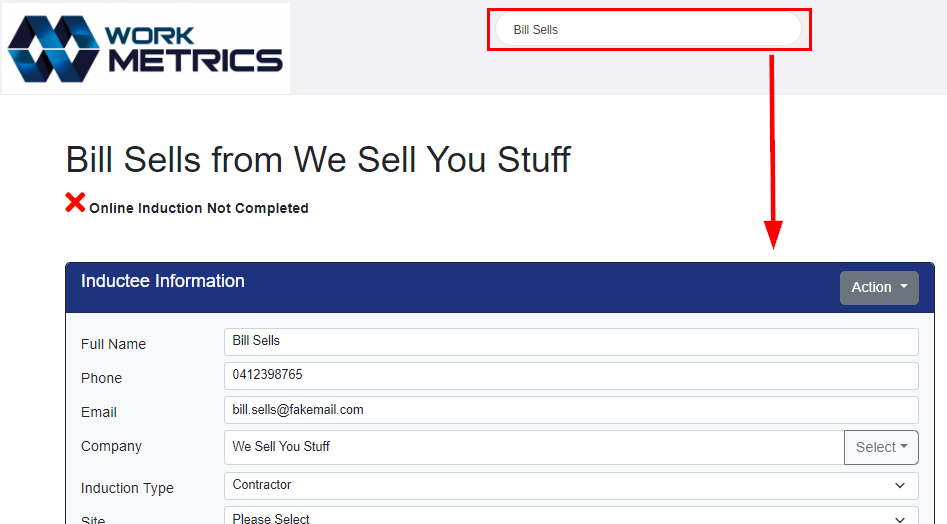Click the Select button caret icon
This screenshot has width=947, height=524.
(904, 447)
